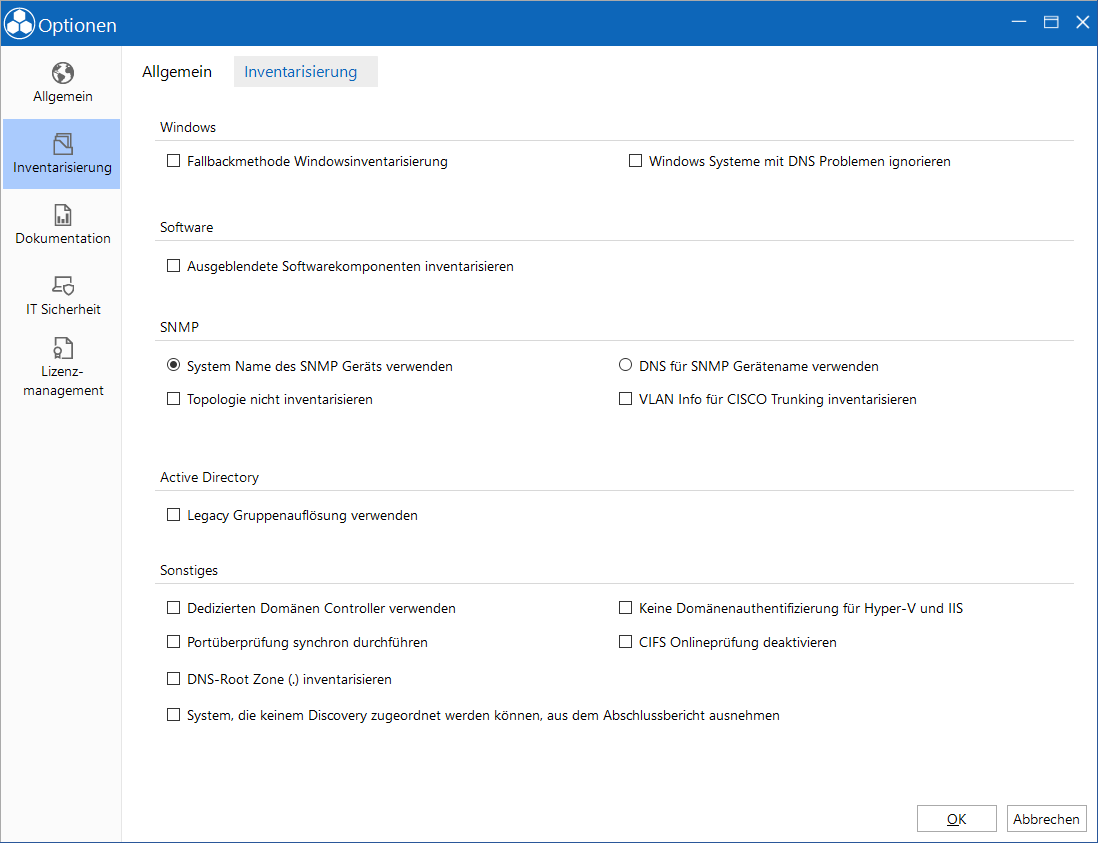
Task: Maximize the Optionen window
Action: (x=1051, y=22)
